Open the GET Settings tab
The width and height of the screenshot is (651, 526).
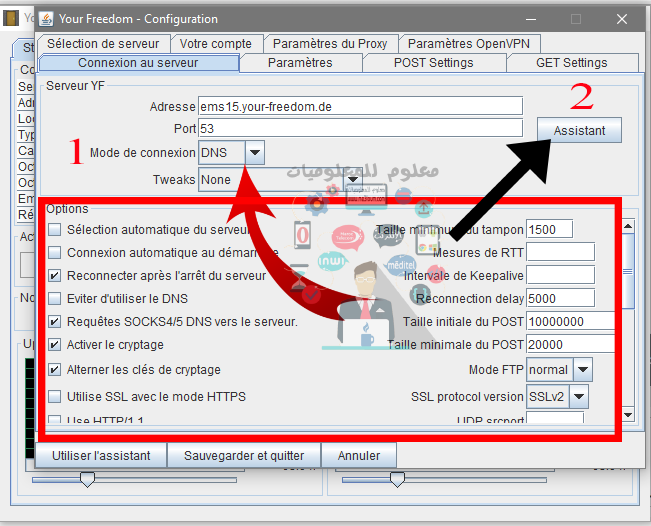pyautogui.click(x=572, y=63)
